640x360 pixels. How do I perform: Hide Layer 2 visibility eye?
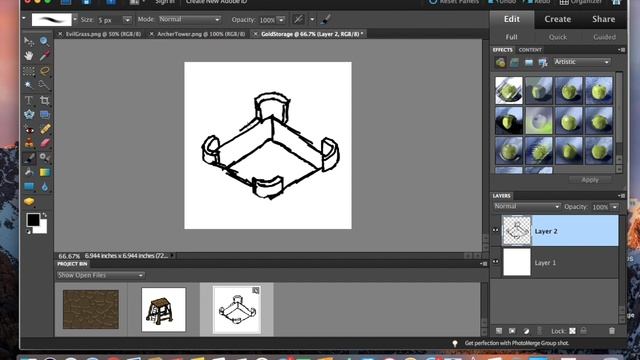pos(496,230)
